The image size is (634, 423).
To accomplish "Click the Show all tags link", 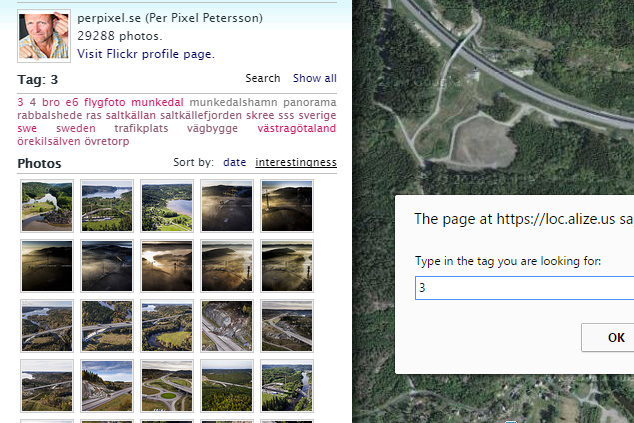I will [315, 78].
